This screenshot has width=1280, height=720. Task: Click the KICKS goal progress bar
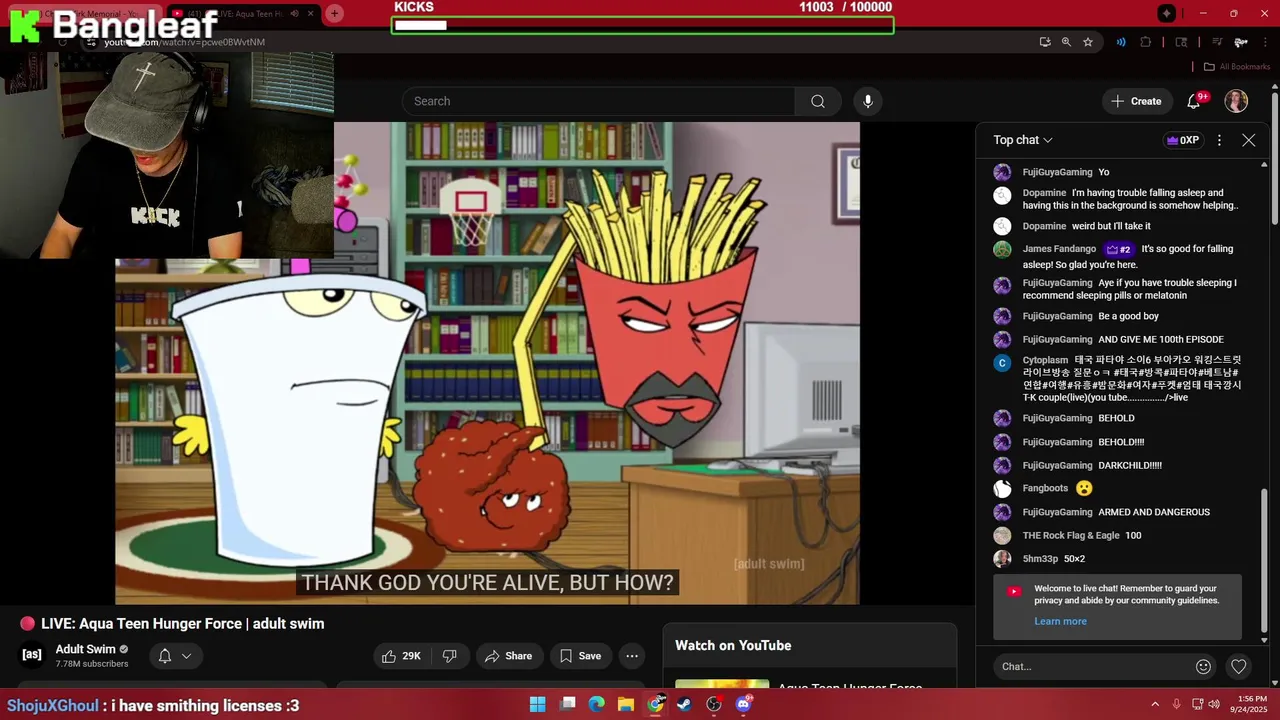click(642, 25)
